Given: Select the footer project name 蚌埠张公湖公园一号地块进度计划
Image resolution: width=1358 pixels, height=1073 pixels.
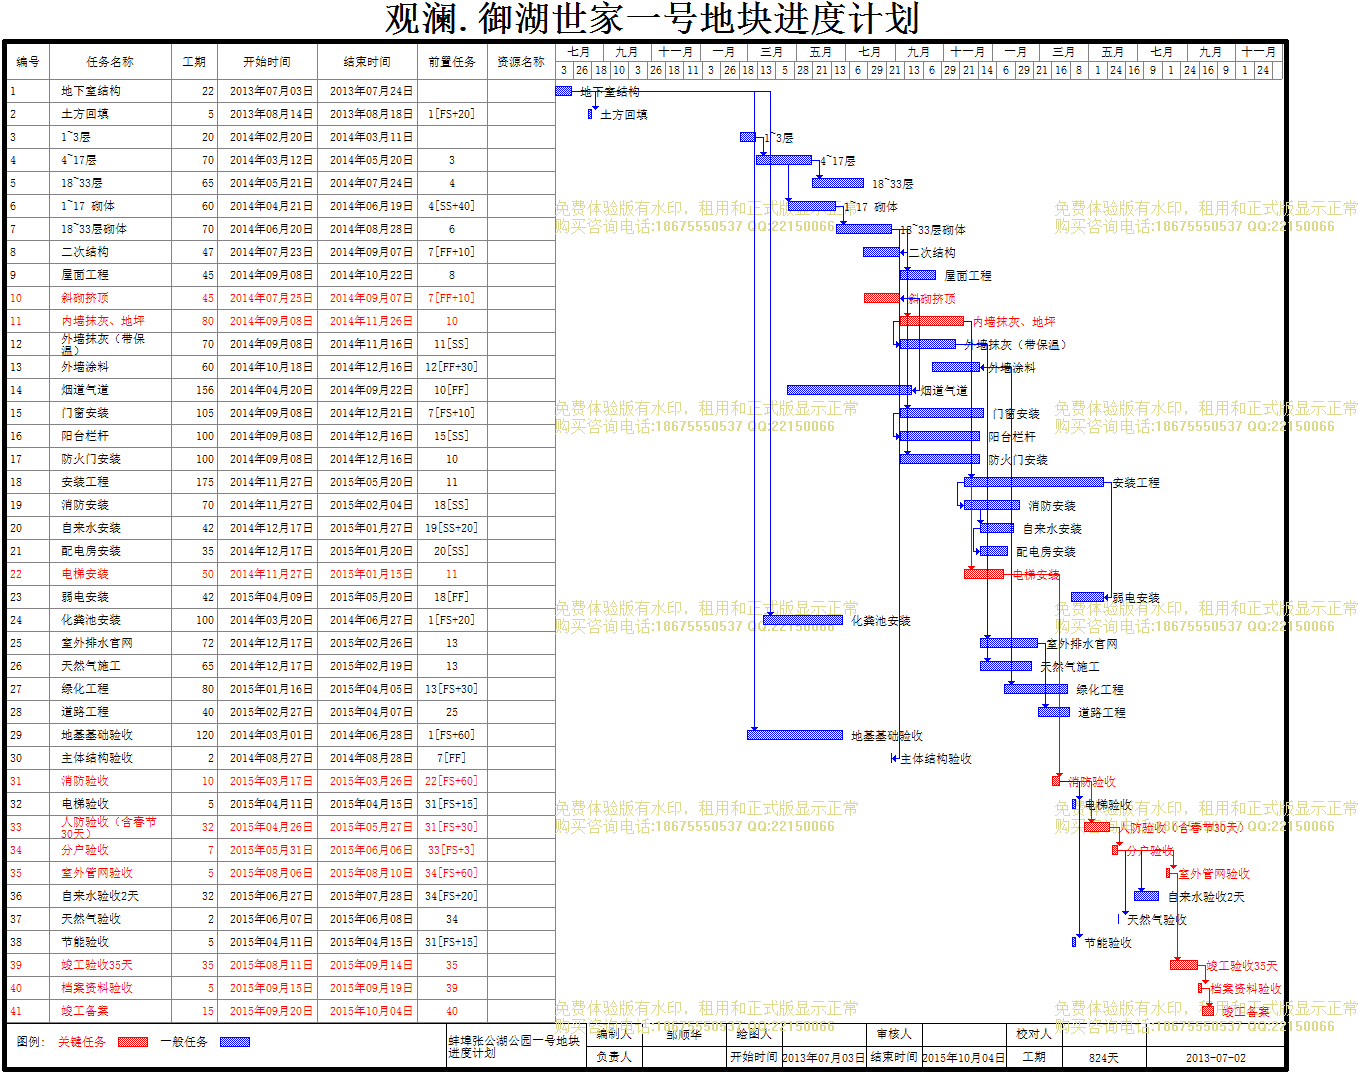Looking at the screenshot, I should (514, 1046).
